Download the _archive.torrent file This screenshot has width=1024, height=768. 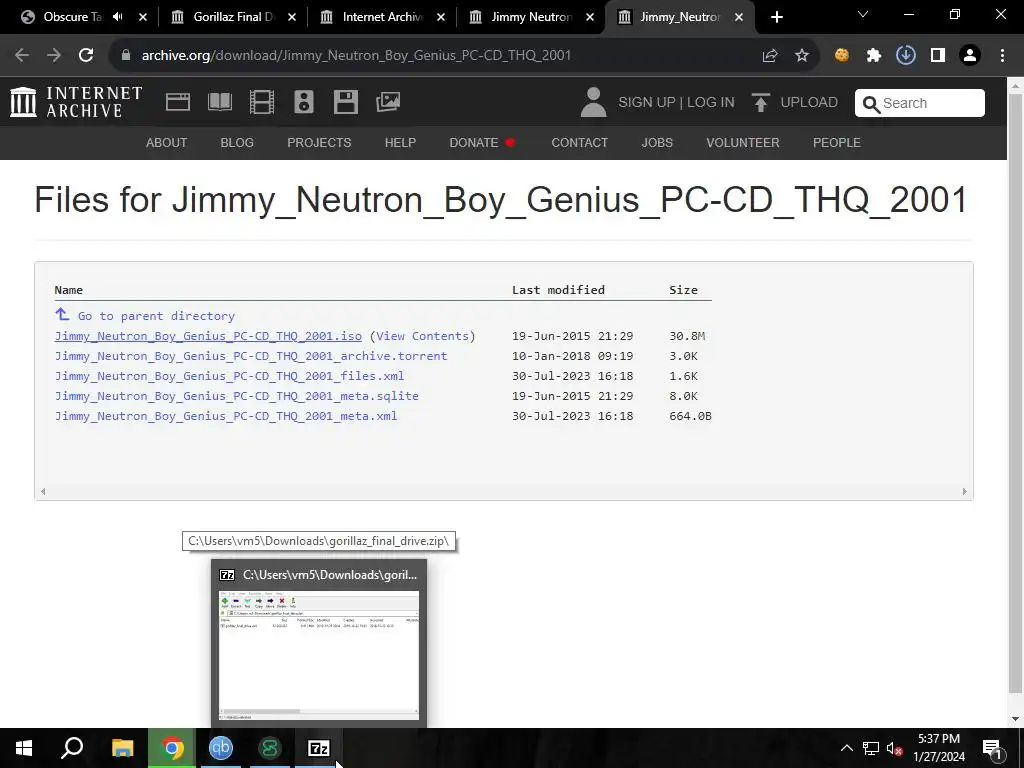[x=251, y=356]
